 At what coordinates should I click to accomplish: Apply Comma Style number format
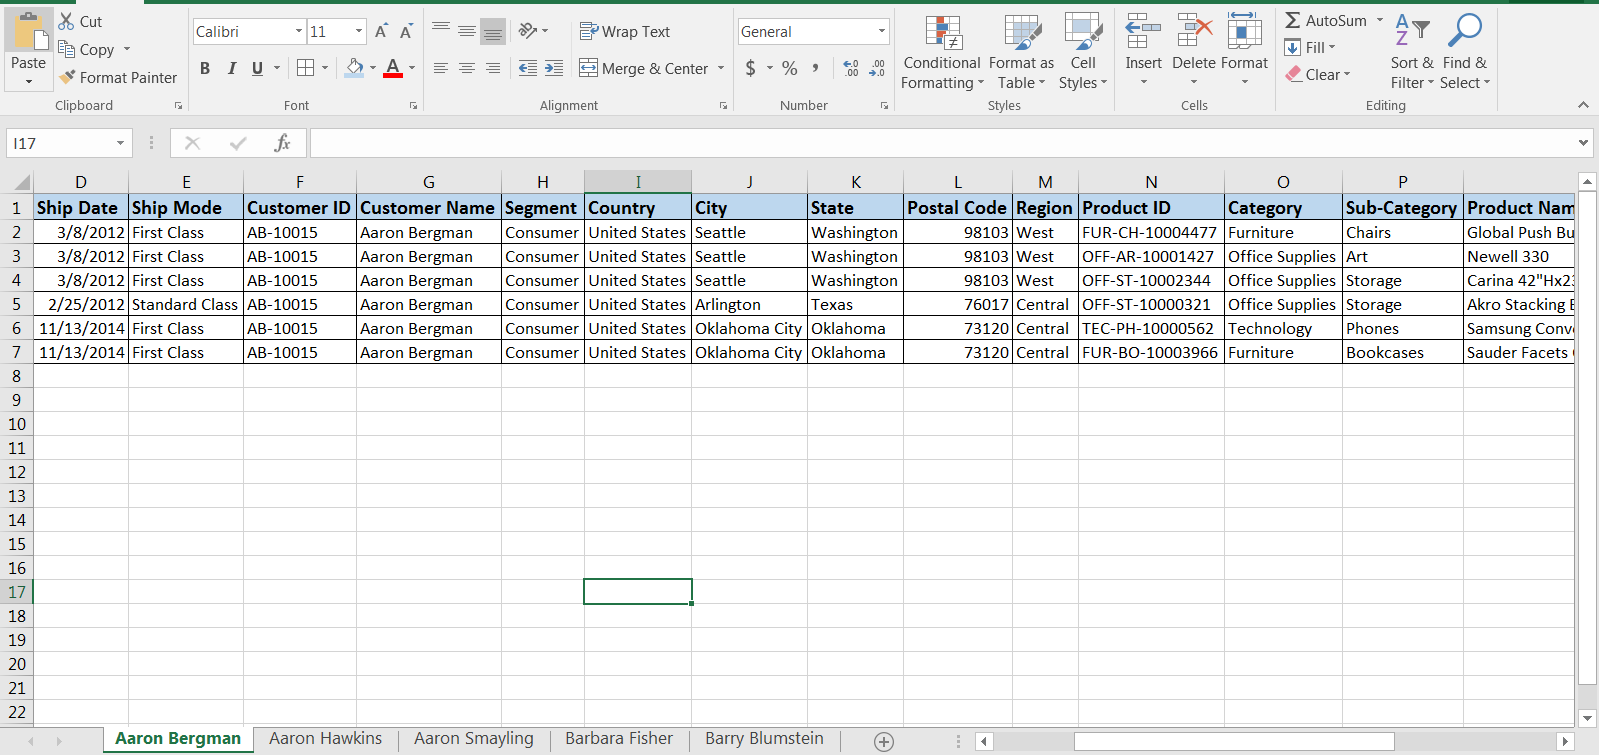pyautogui.click(x=816, y=68)
